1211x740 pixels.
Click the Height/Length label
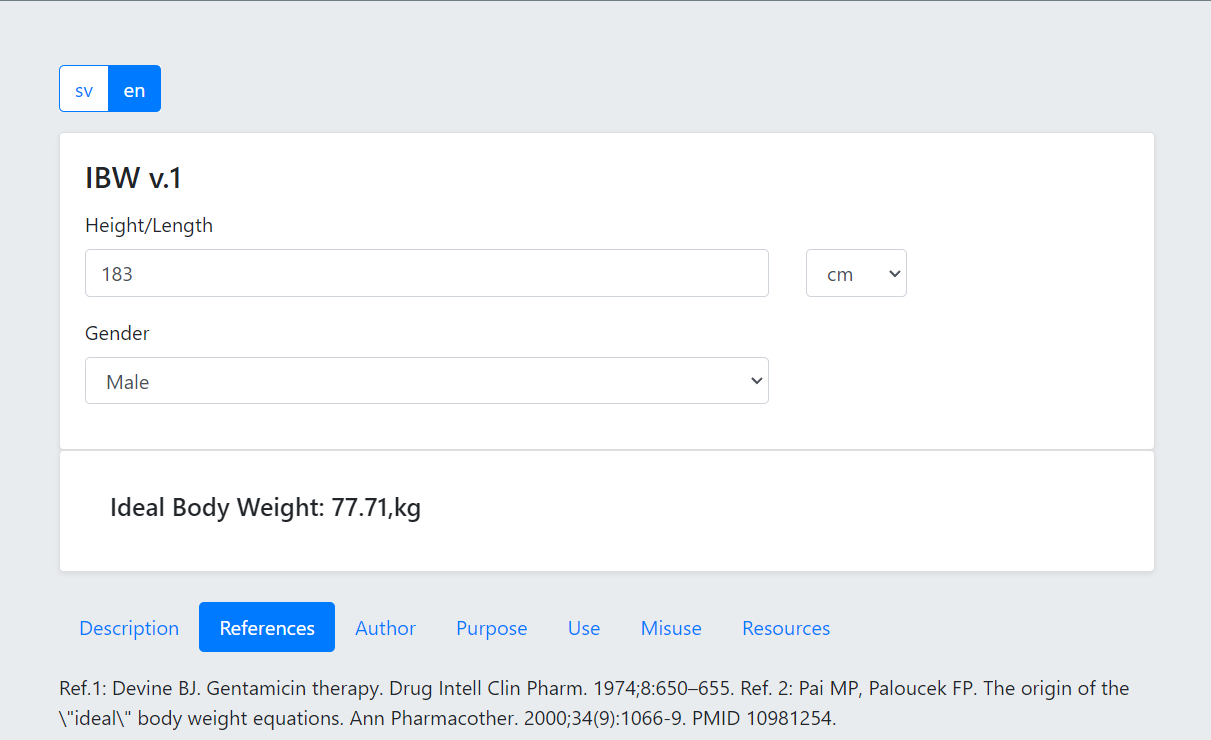[149, 226]
